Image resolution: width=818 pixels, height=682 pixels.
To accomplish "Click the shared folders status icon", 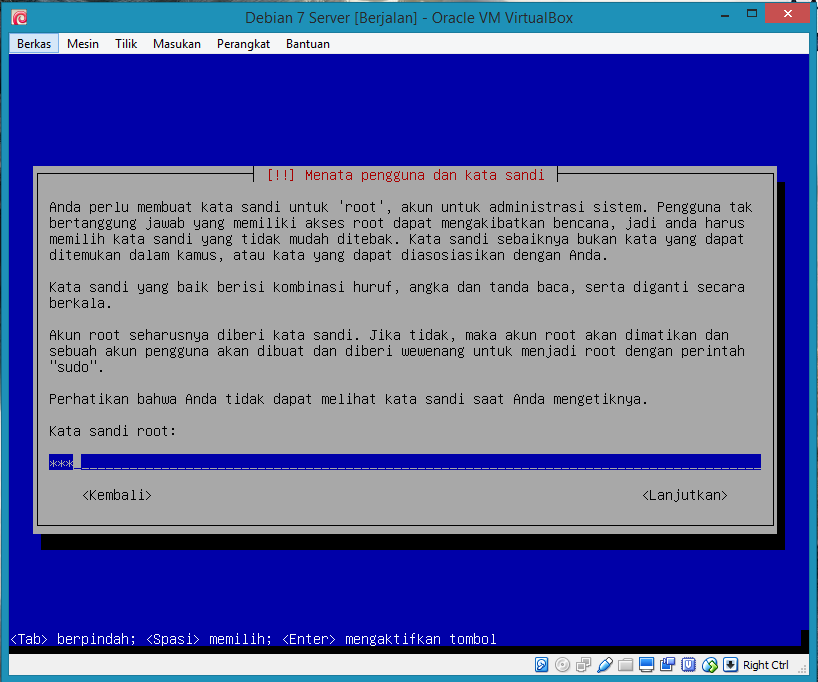I will 625,664.
